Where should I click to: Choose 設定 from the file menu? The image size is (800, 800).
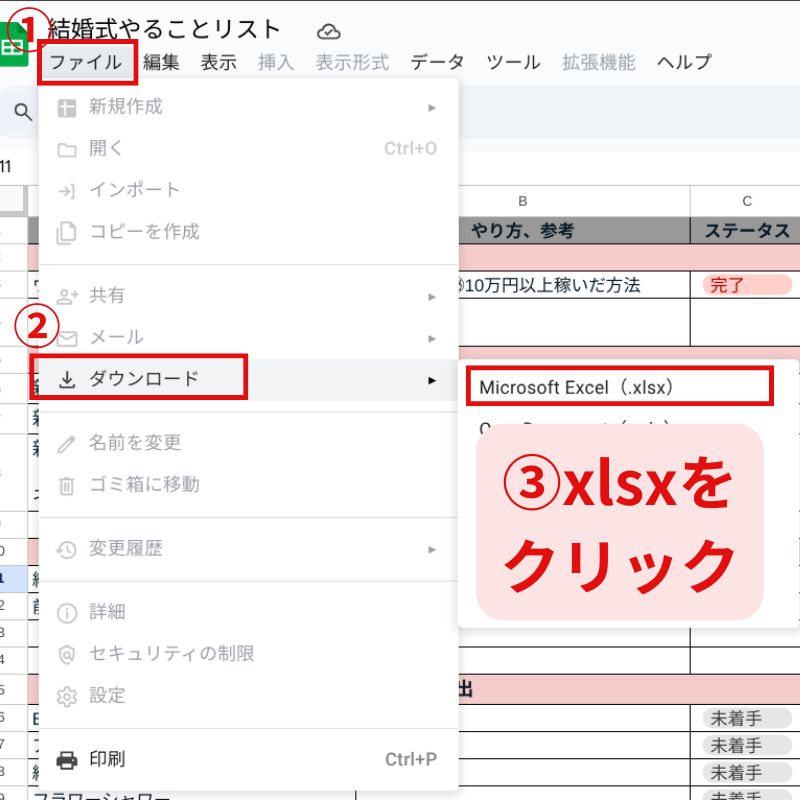coord(248,695)
